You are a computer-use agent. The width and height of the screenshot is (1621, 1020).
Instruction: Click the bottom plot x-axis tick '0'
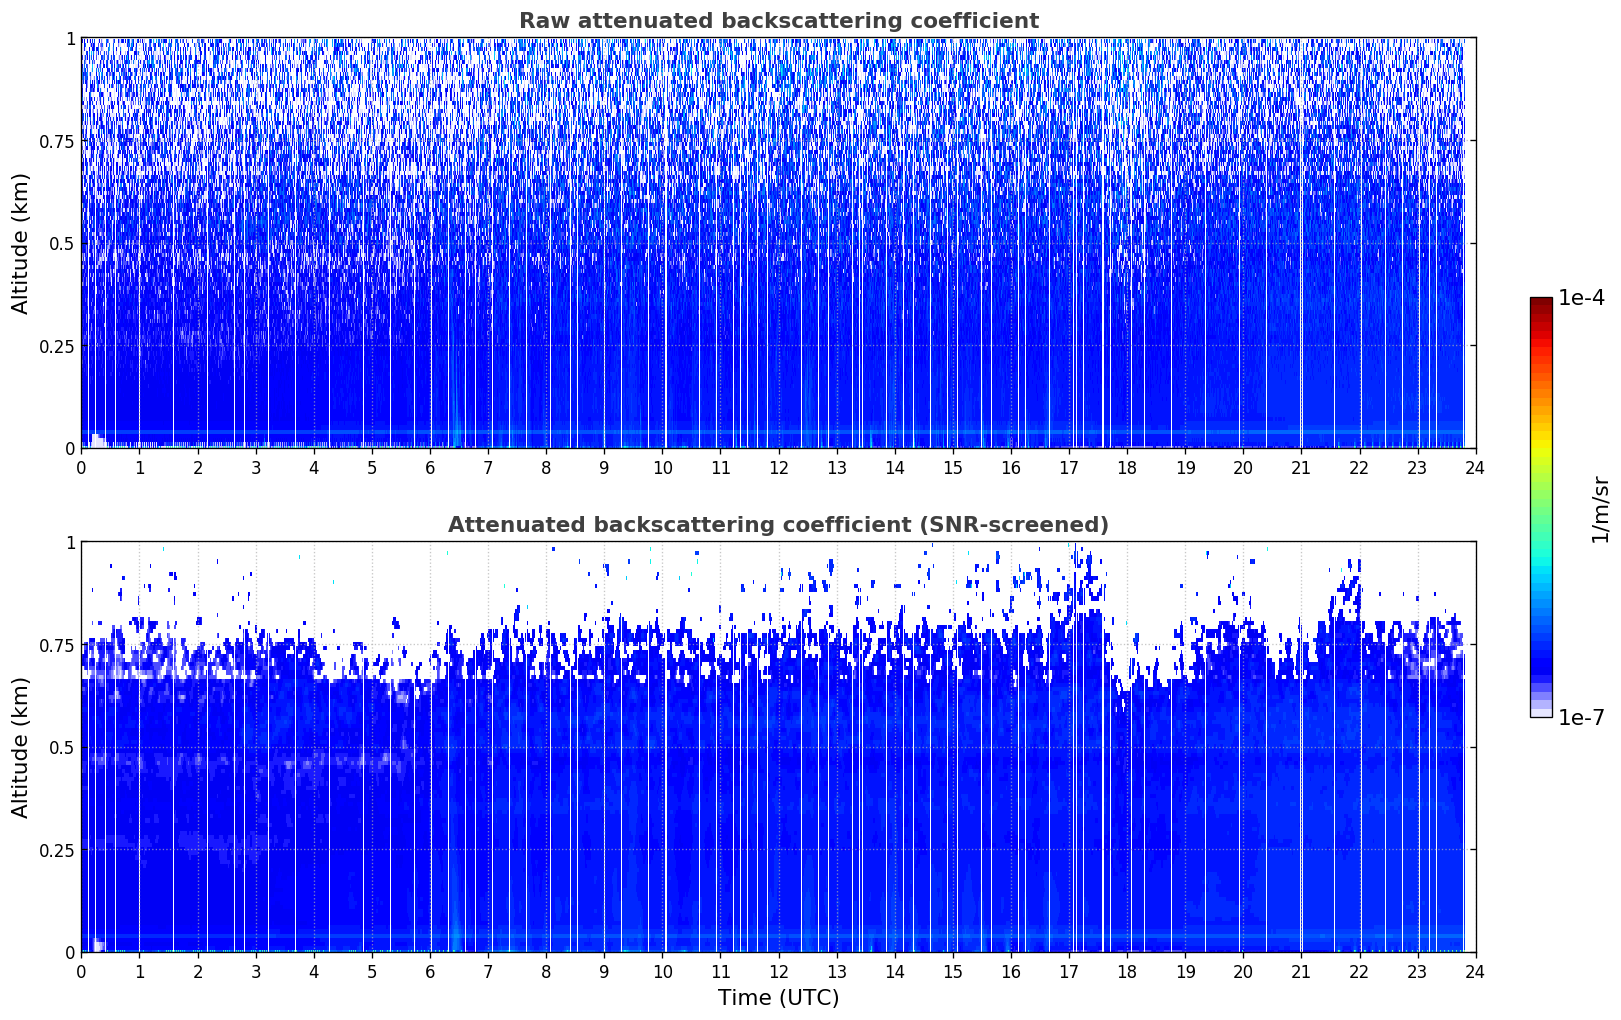point(82,972)
